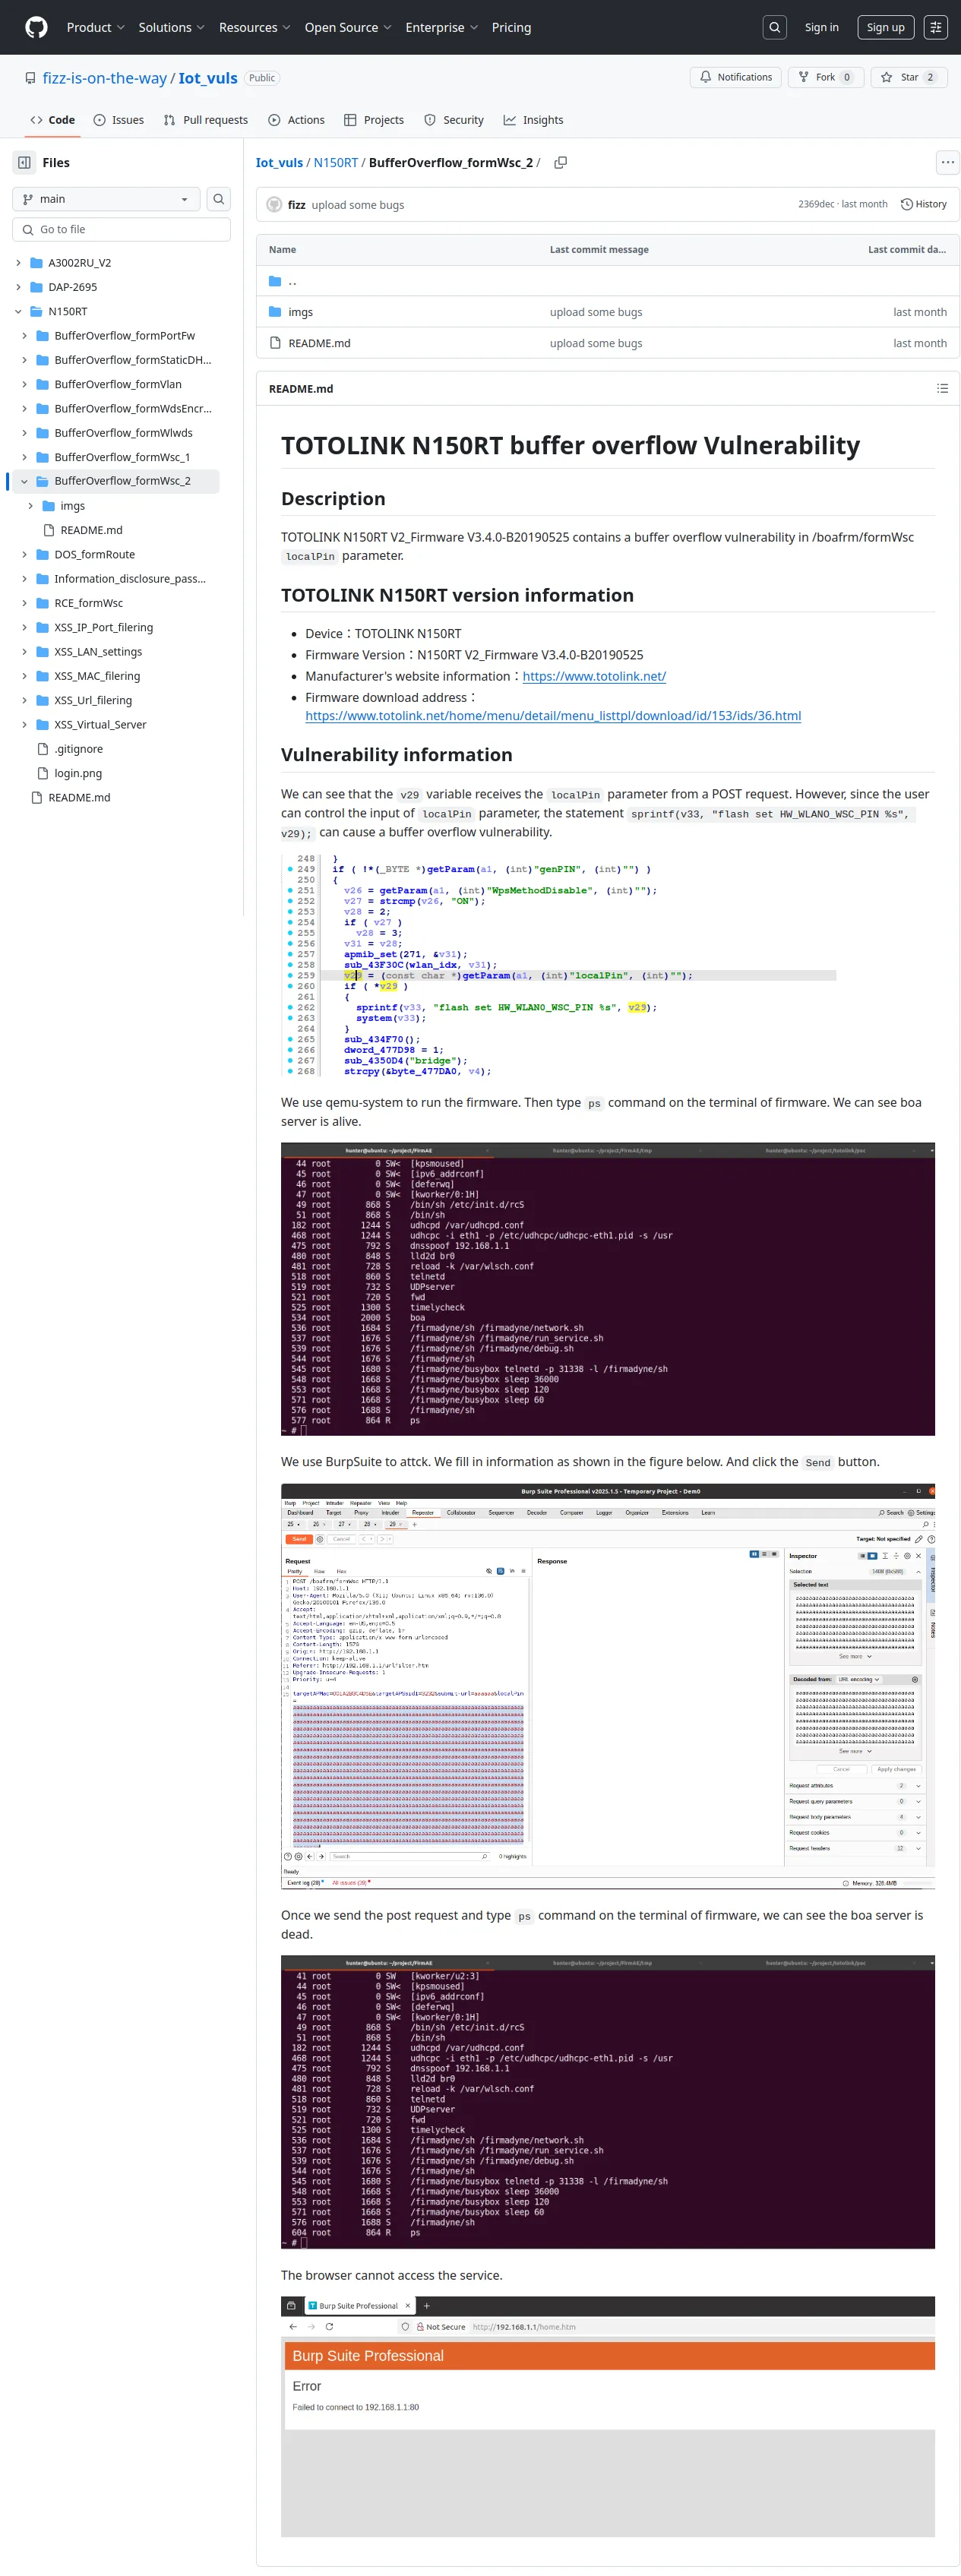Switch to the Pull requests tab

coord(205,120)
